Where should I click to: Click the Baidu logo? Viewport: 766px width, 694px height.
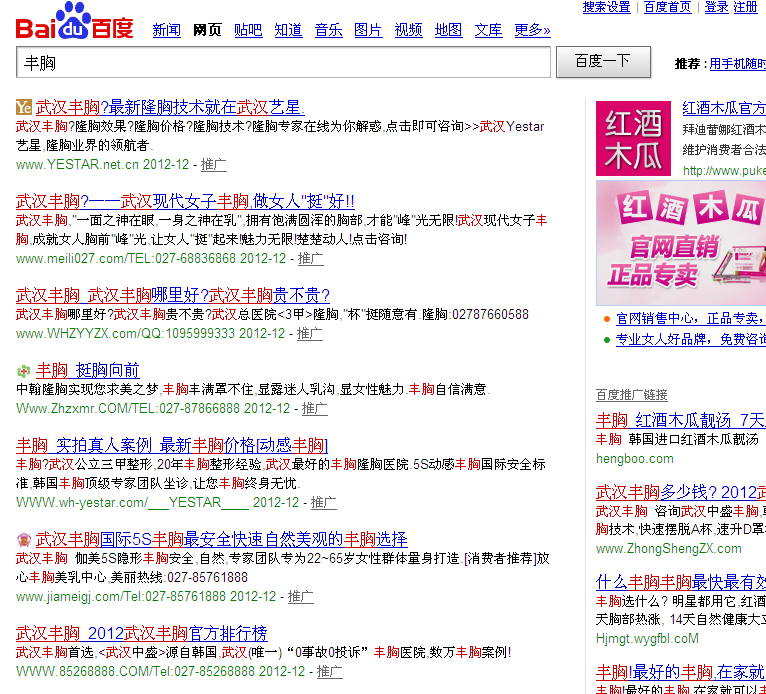point(74,22)
